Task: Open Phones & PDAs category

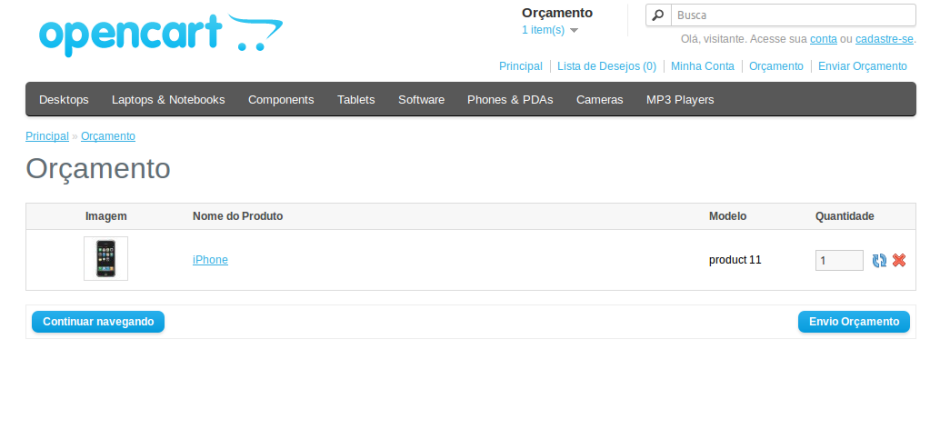Action: 510,99
